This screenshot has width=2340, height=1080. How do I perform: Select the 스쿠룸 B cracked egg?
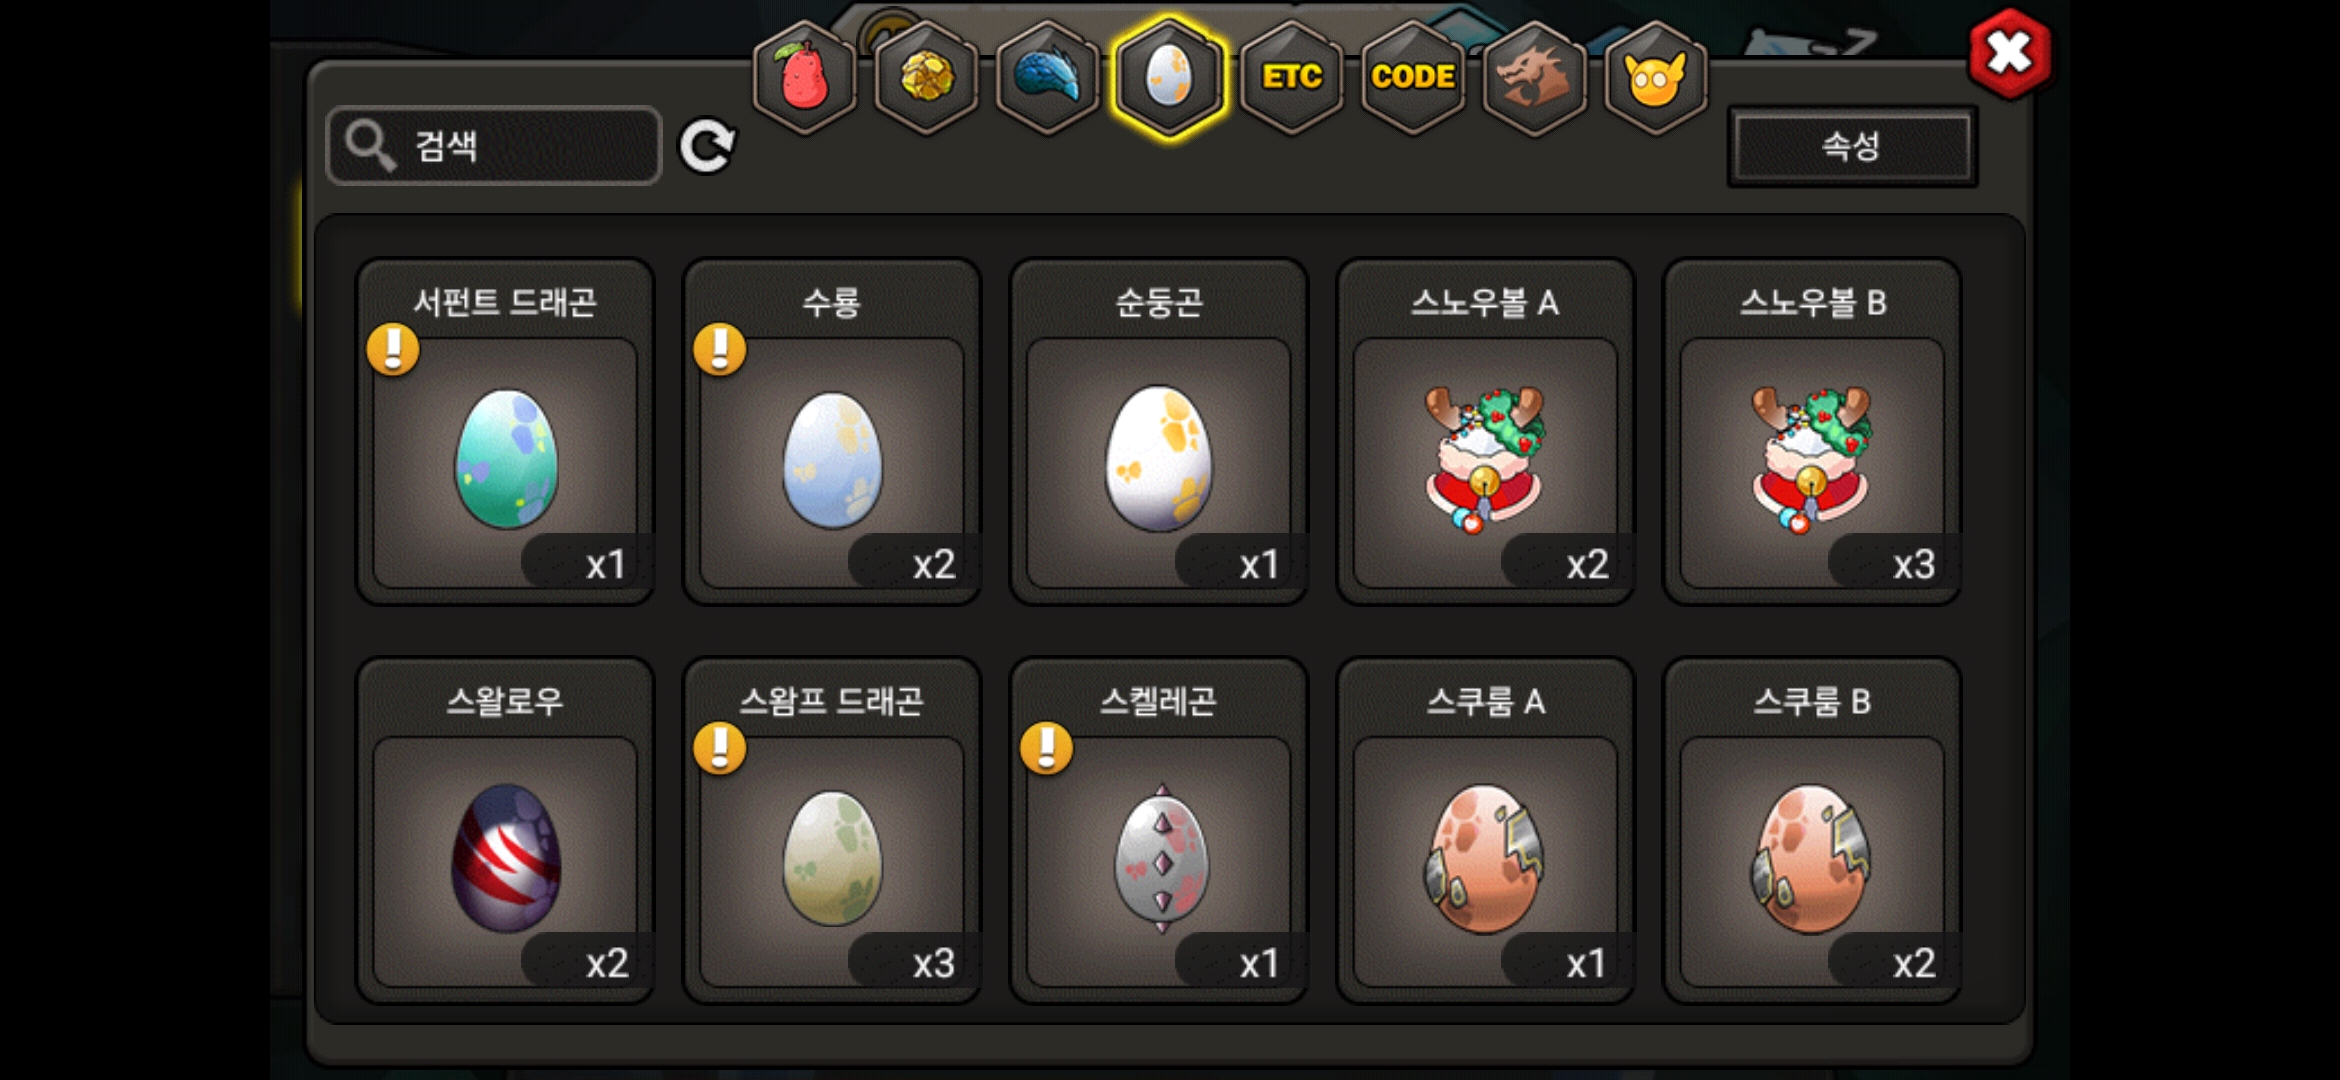pos(1812,830)
